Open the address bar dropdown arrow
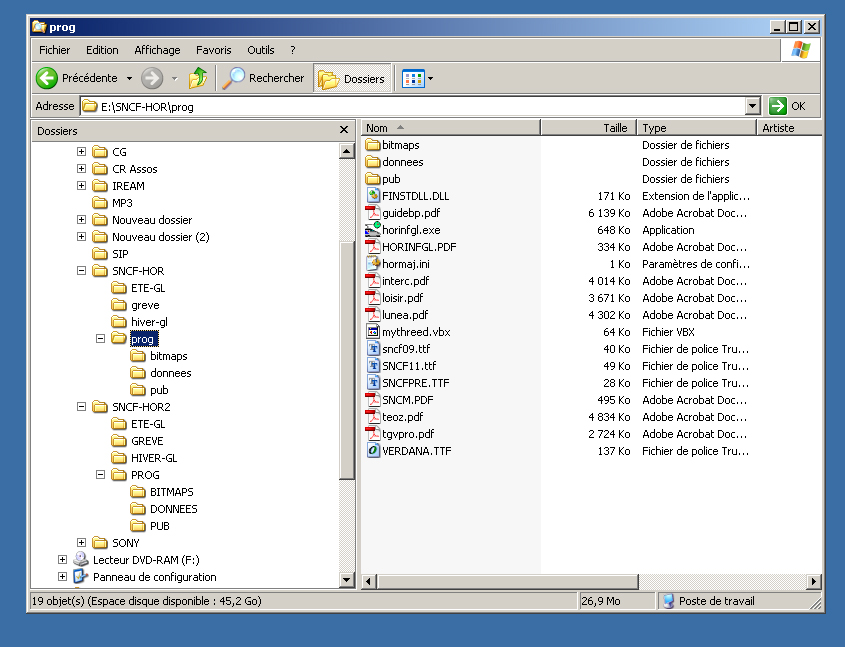 [x=753, y=106]
